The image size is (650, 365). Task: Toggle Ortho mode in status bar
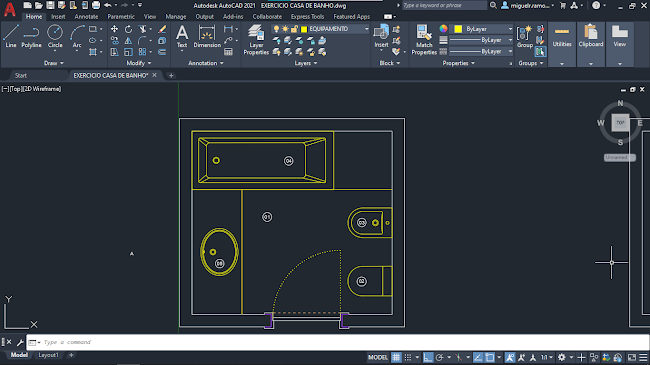[428, 357]
